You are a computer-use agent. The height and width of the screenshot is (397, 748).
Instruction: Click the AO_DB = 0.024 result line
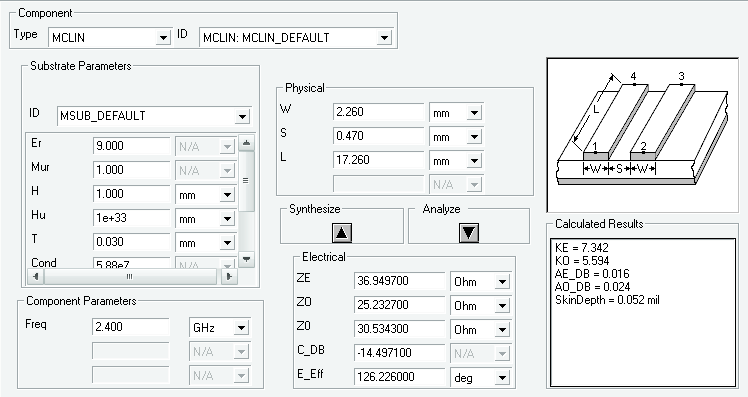click(x=592, y=287)
